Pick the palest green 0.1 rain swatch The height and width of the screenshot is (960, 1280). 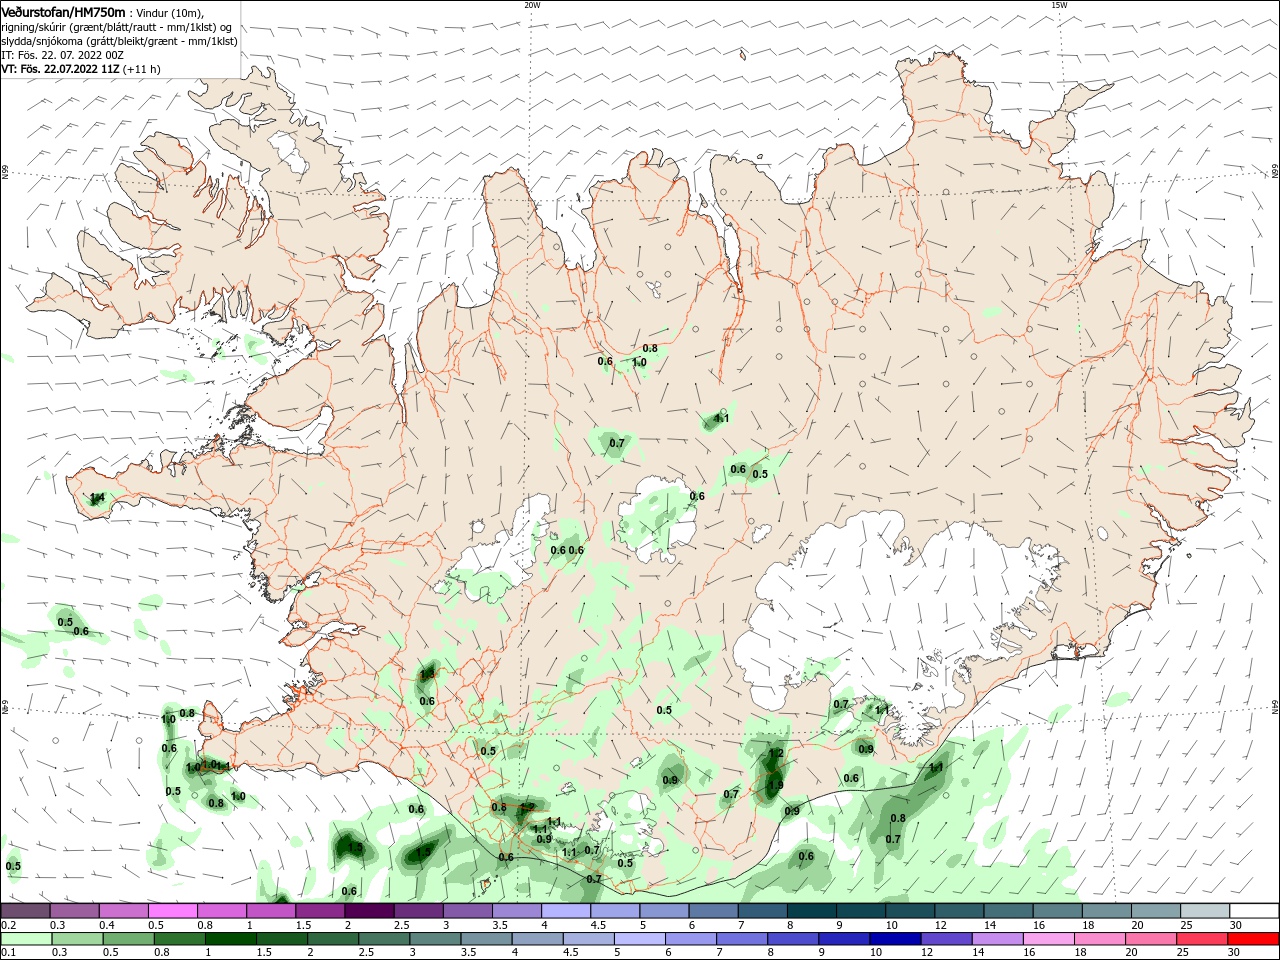point(26,939)
